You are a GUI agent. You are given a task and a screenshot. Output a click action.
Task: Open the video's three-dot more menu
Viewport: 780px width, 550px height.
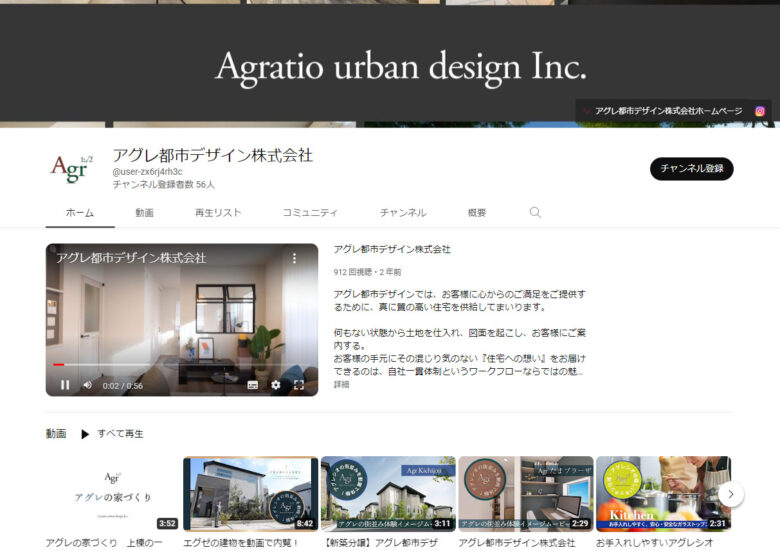tap(294, 258)
